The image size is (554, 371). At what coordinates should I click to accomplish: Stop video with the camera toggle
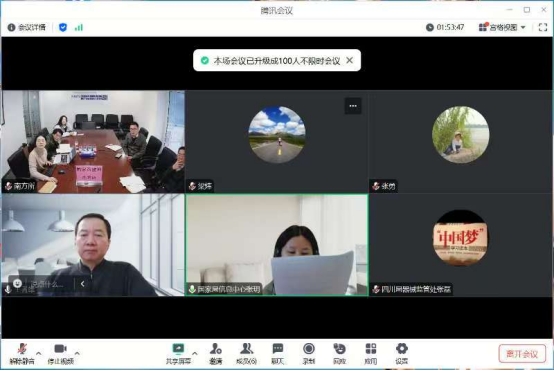pyautogui.click(x=60, y=349)
